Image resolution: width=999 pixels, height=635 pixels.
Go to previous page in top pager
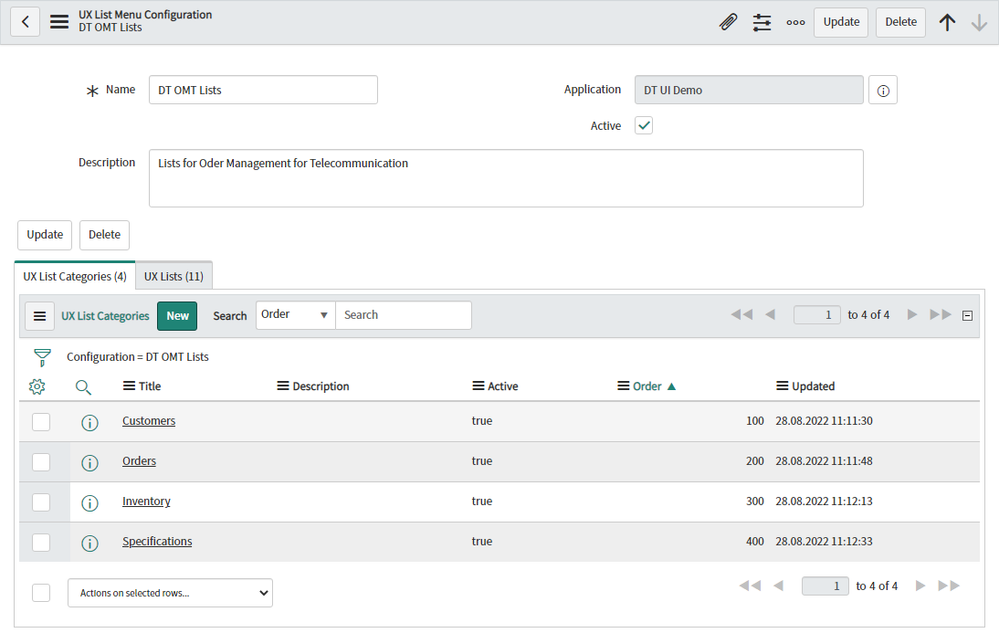pyautogui.click(x=770, y=314)
